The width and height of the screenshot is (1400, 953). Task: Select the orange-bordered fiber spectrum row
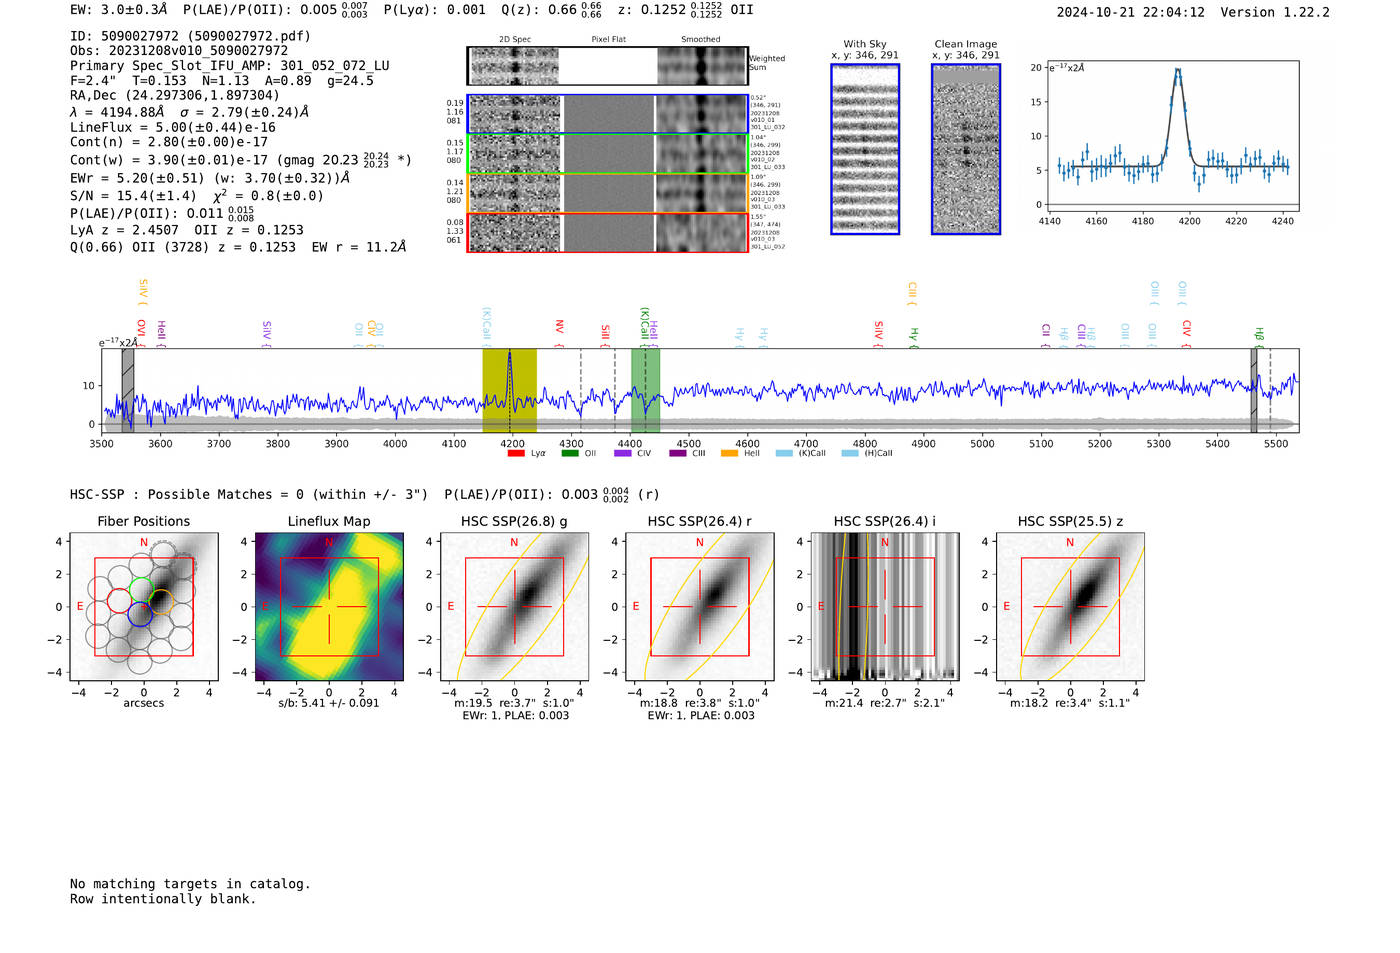[607, 193]
